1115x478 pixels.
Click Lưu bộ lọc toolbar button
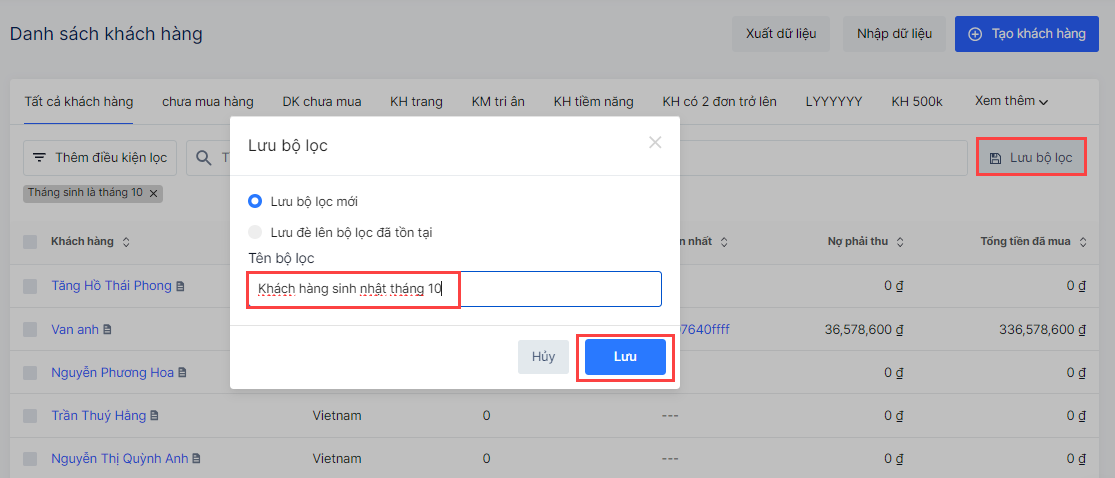tap(1031, 158)
